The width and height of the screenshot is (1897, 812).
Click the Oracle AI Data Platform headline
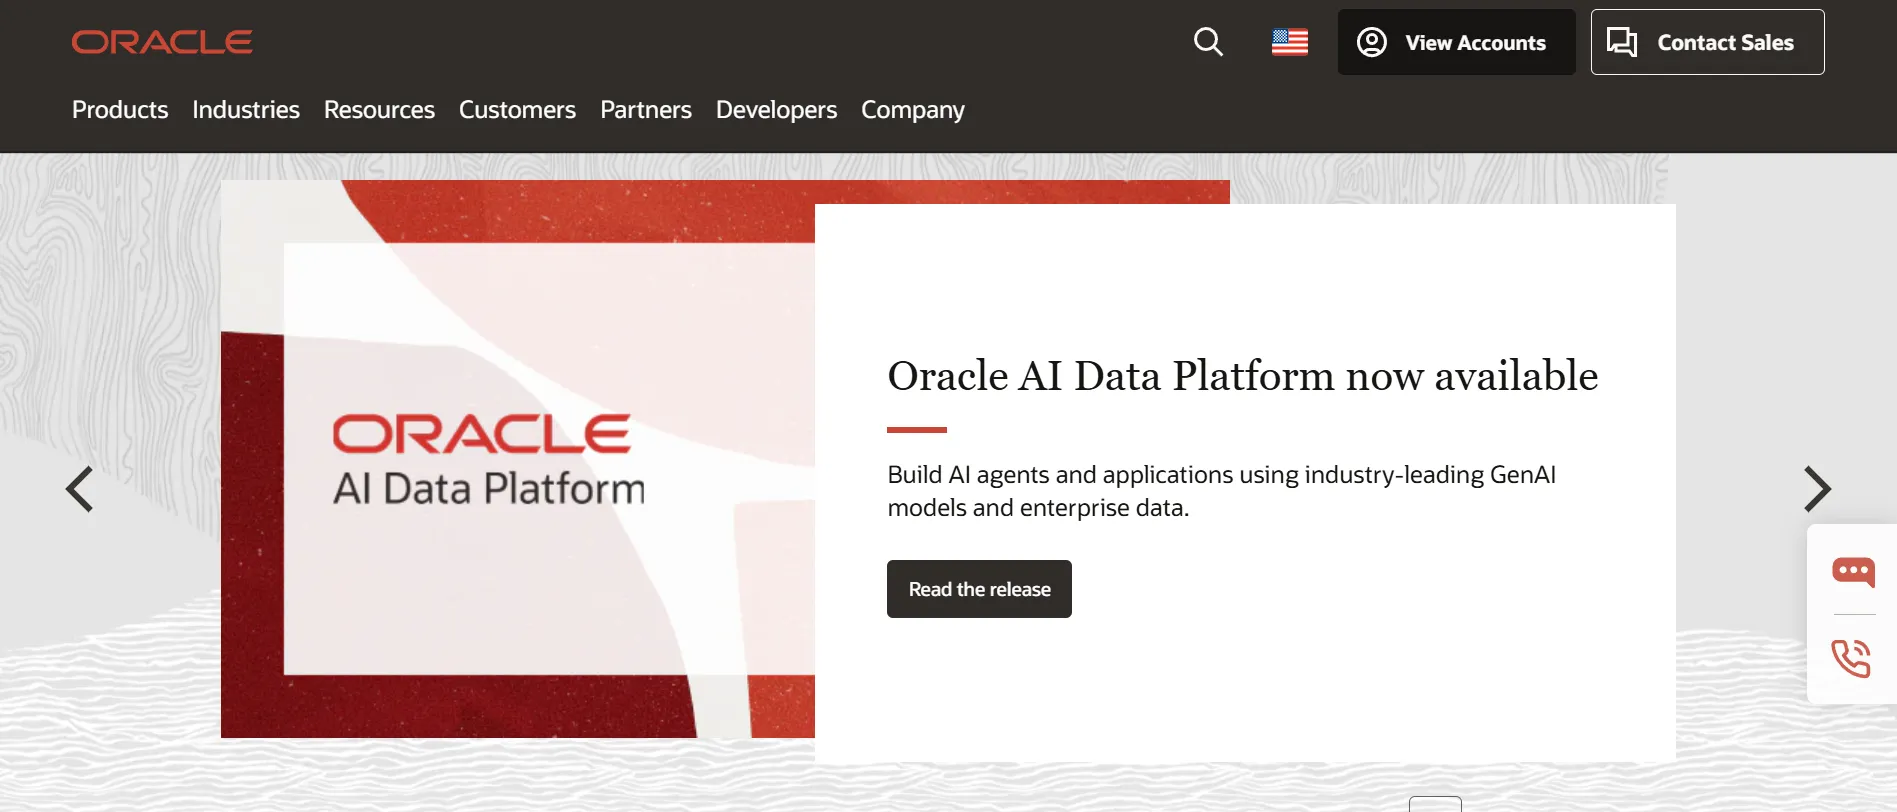pos(1242,376)
